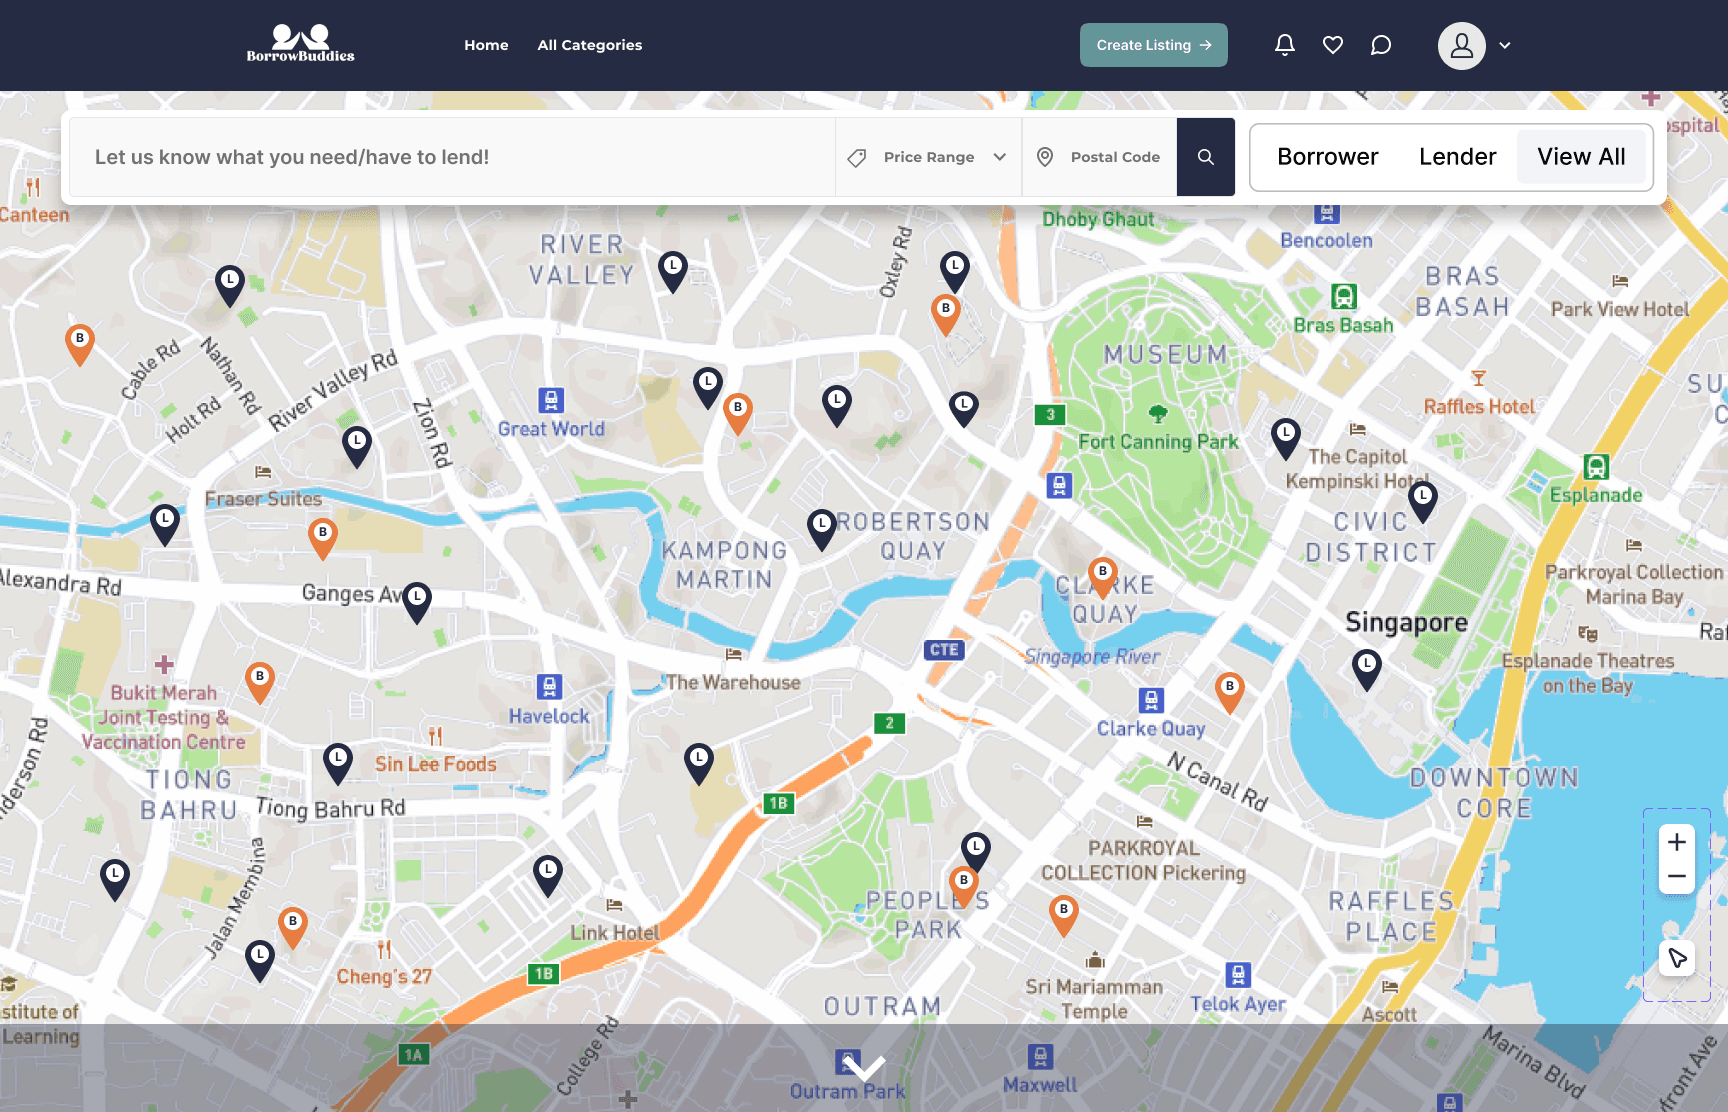Select lender pin above Nathan Rd
The width and height of the screenshot is (1728, 1112).
tap(230, 285)
